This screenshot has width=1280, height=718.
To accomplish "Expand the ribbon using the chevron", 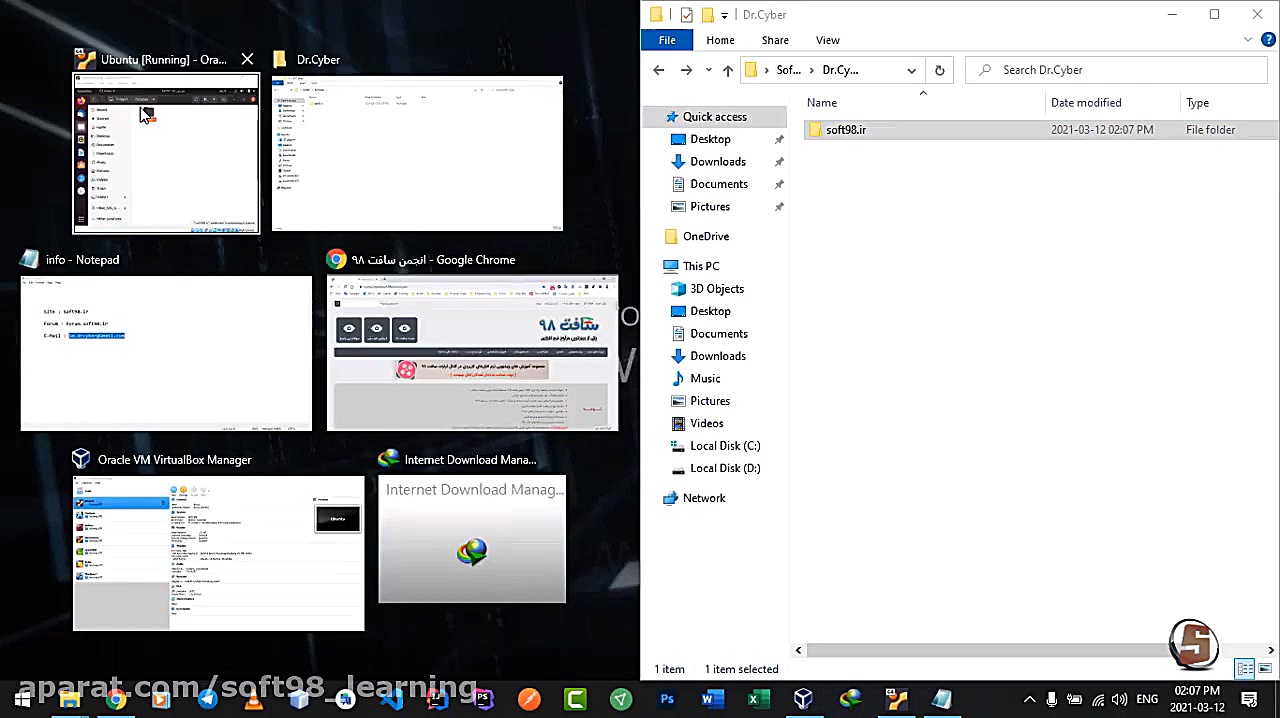I will [1248, 40].
